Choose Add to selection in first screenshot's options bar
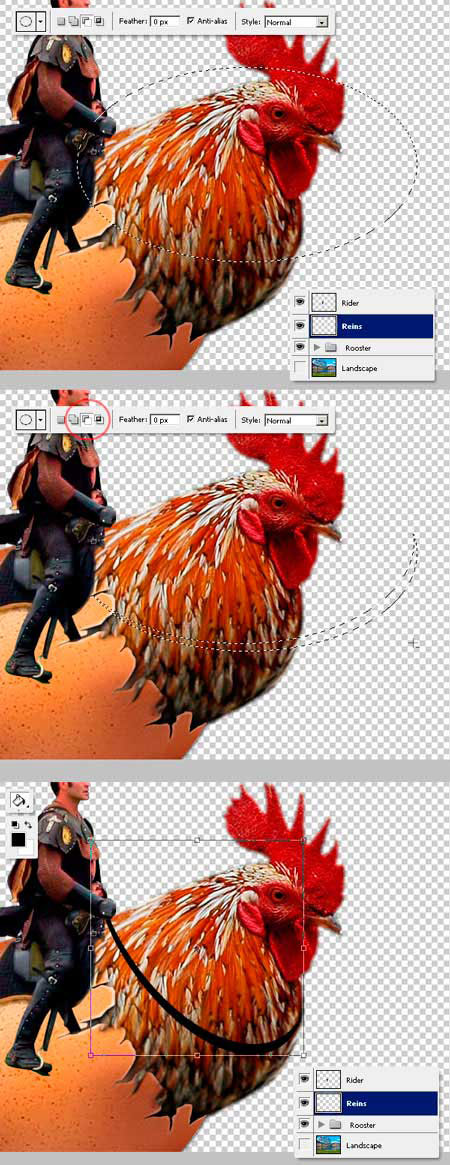Viewport: 450px width, 1165px height. click(74, 22)
